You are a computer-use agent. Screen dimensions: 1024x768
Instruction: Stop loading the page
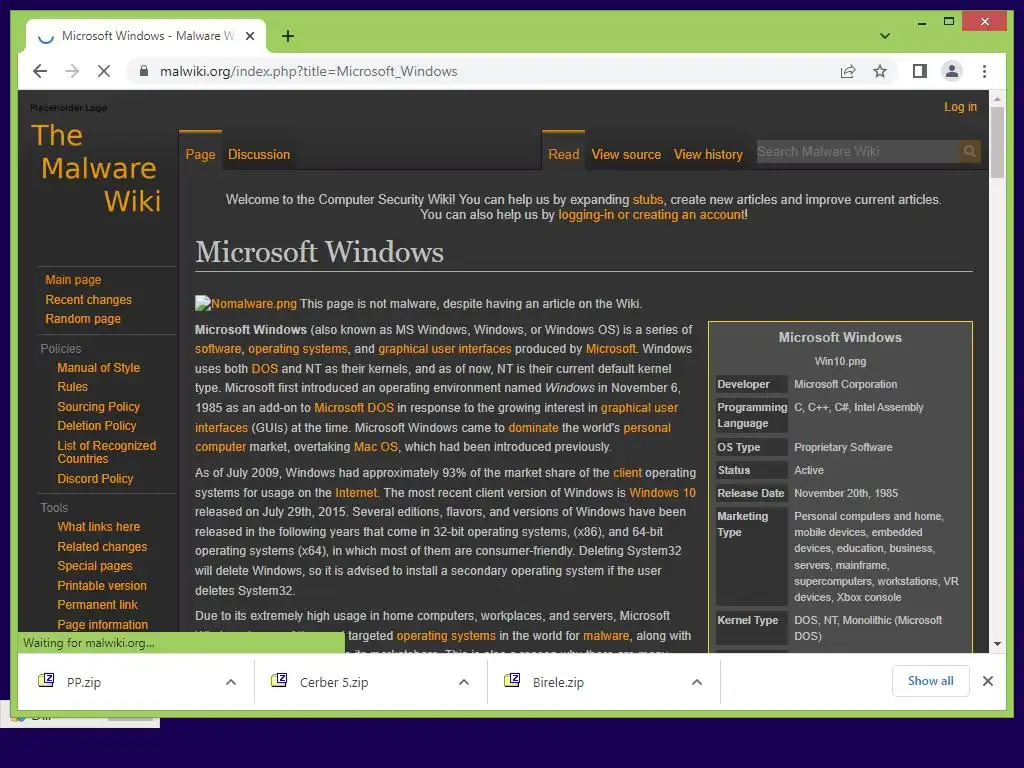click(x=104, y=71)
